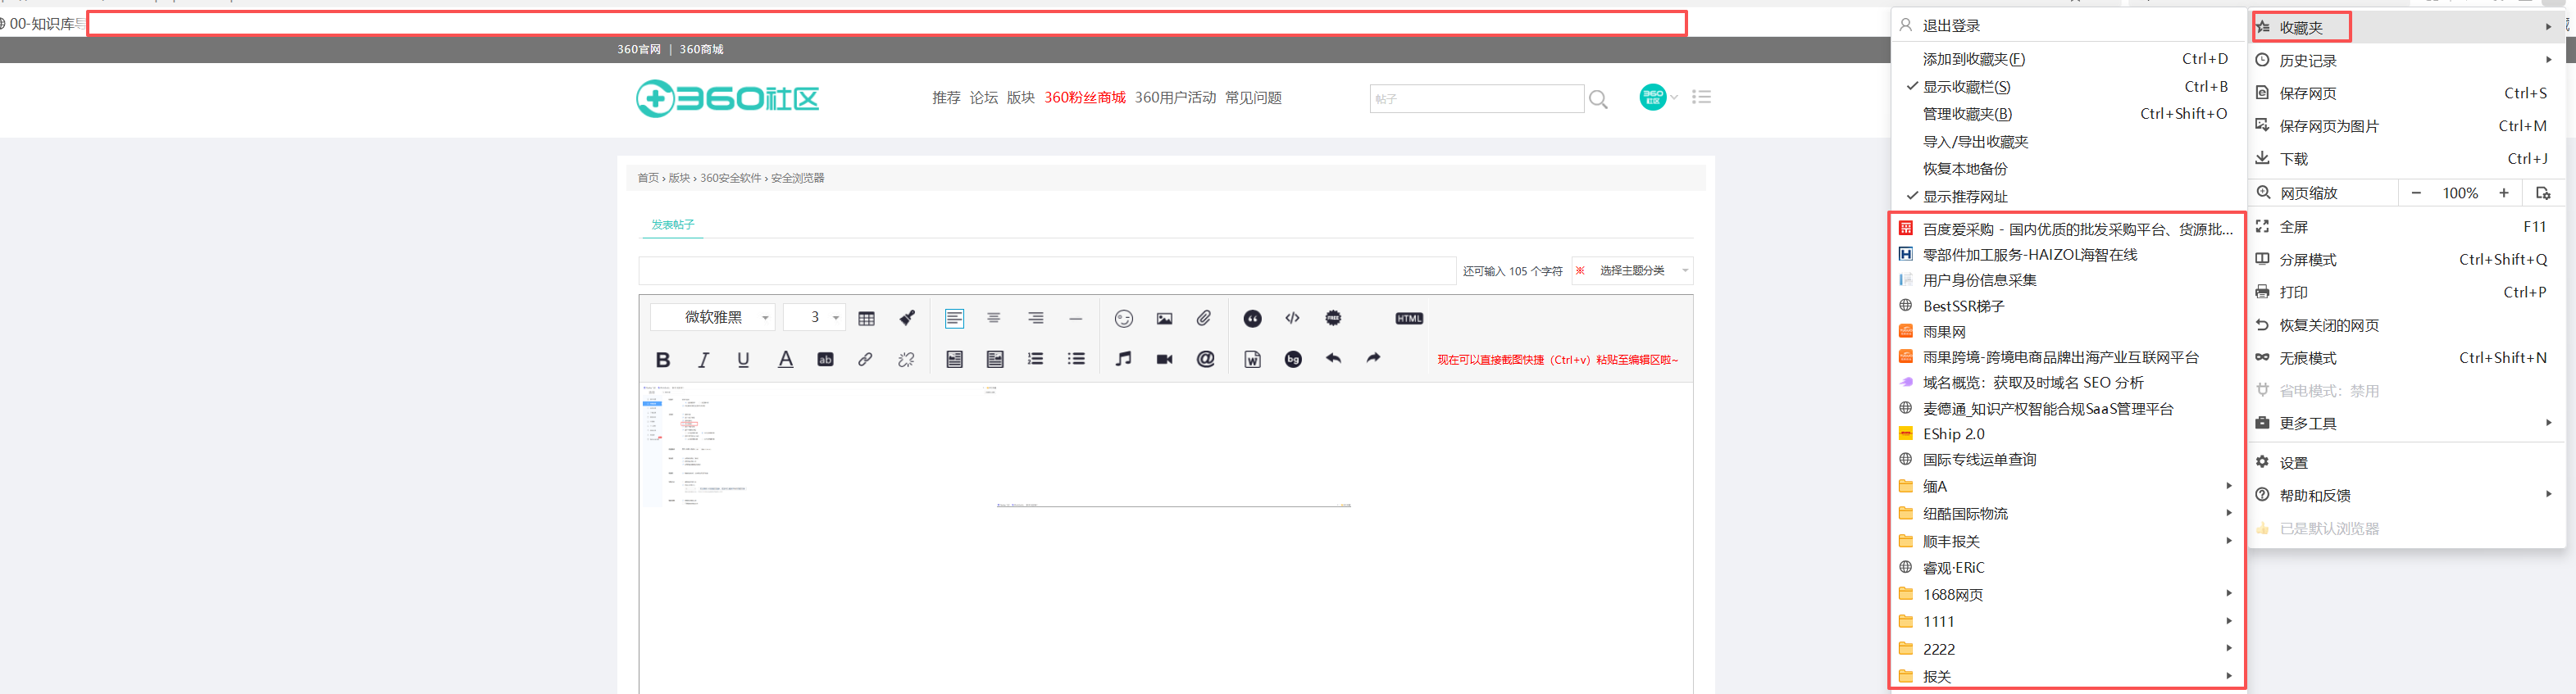Viewport: 2576px width, 694px height.
Task: Expand the 历史记录 submenu
Action: coord(2406,61)
